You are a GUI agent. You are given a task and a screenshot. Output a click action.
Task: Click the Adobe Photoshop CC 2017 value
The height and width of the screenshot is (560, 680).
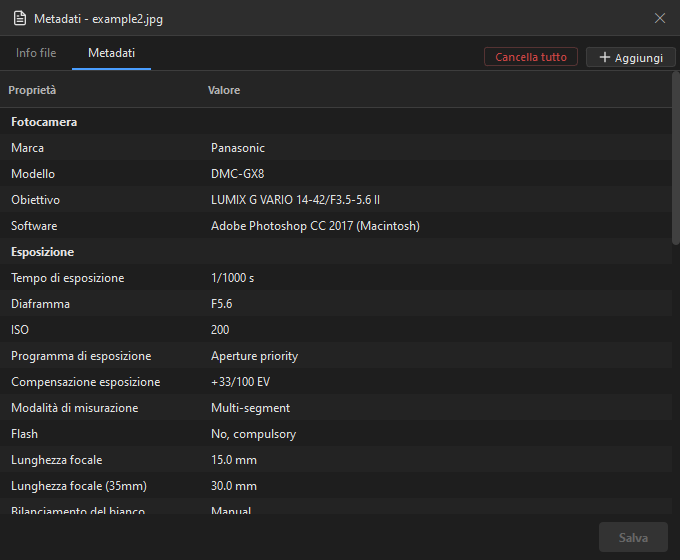(315, 226)
